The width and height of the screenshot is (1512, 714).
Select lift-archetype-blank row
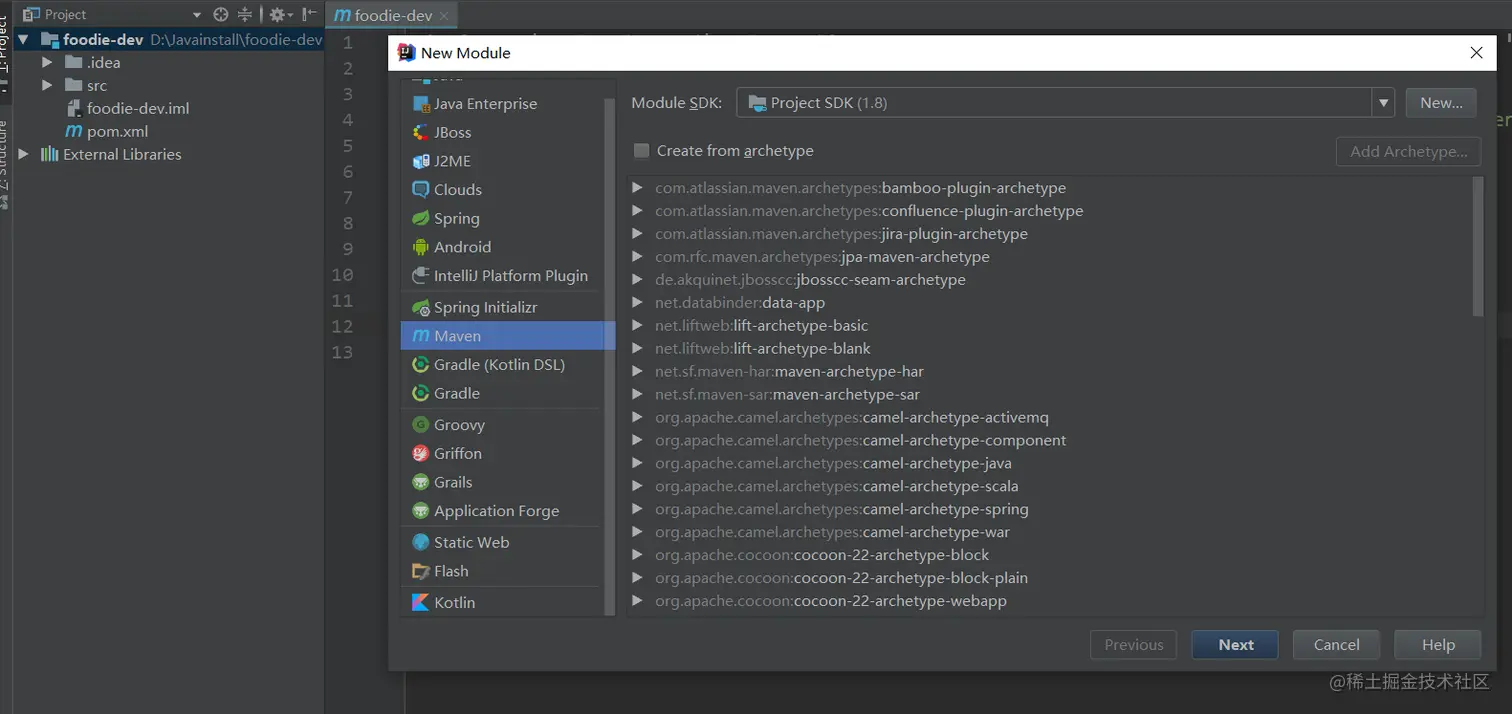tap(1050, 349)
